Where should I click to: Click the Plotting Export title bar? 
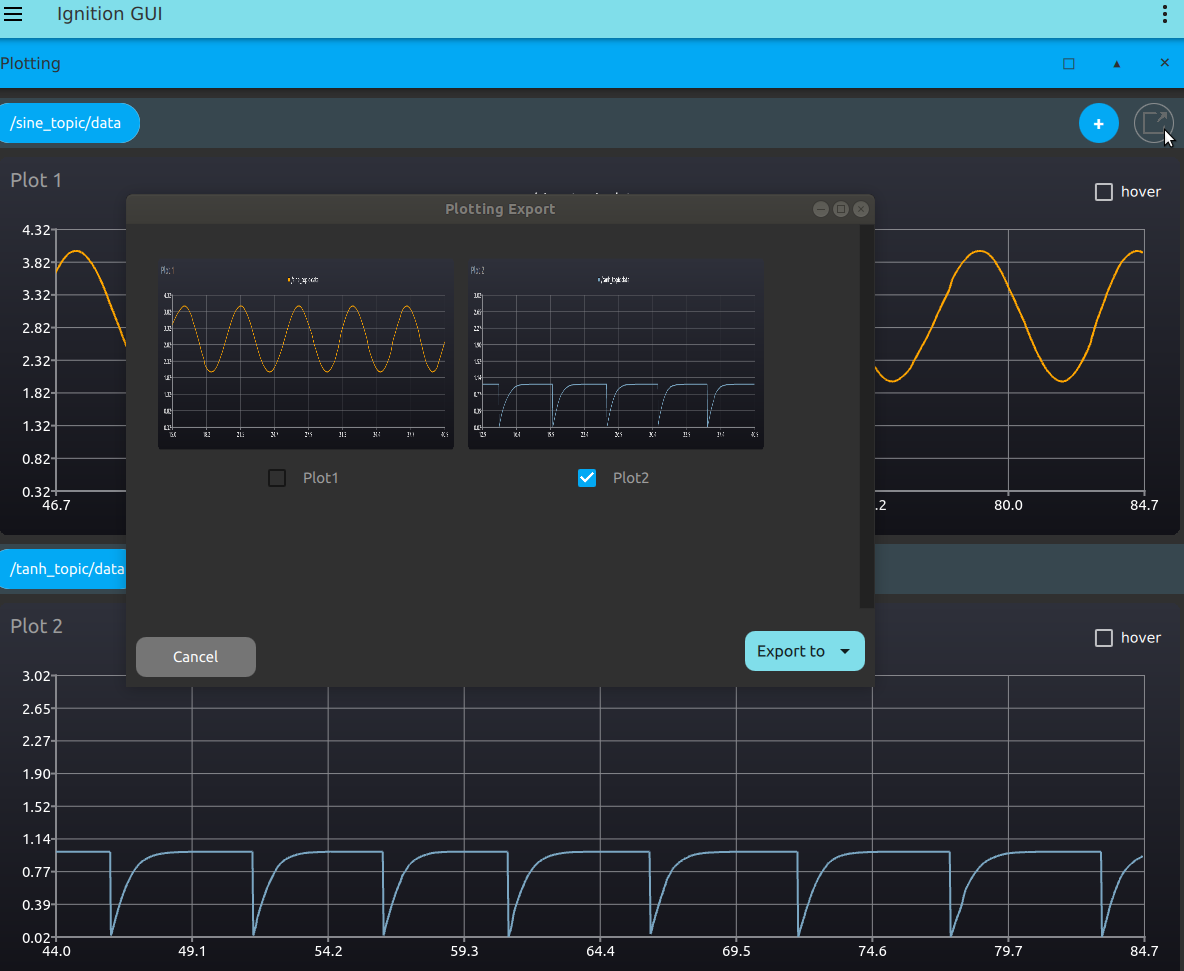[500, 209]
